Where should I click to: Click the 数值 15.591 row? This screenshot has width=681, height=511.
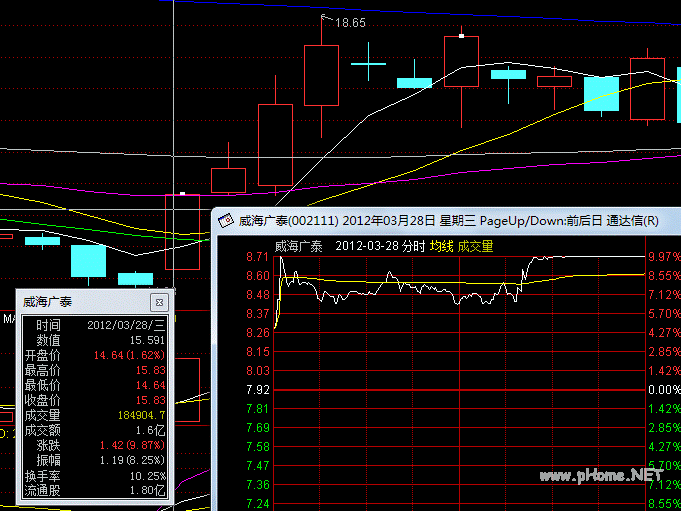tap(94, 340)
